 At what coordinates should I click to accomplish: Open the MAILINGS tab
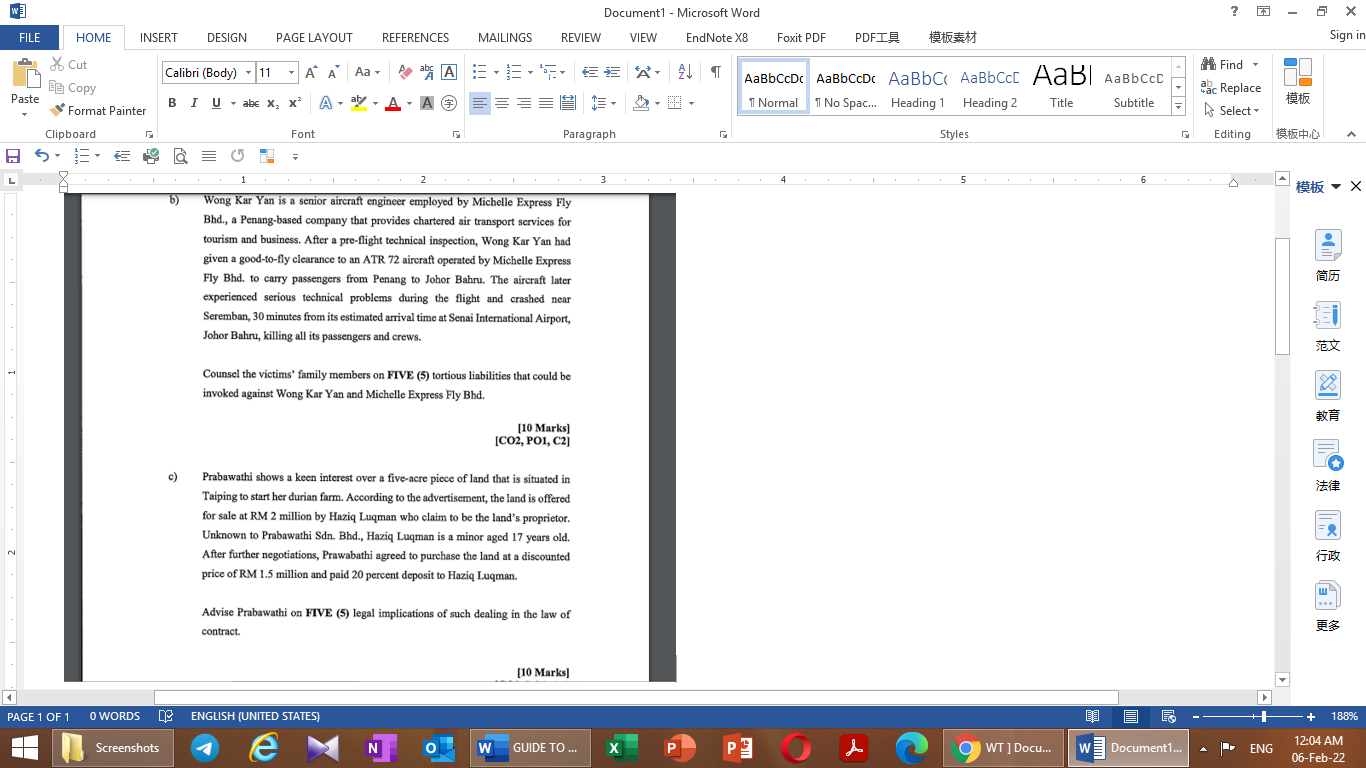pyautogui.click(x=504, y=37)
